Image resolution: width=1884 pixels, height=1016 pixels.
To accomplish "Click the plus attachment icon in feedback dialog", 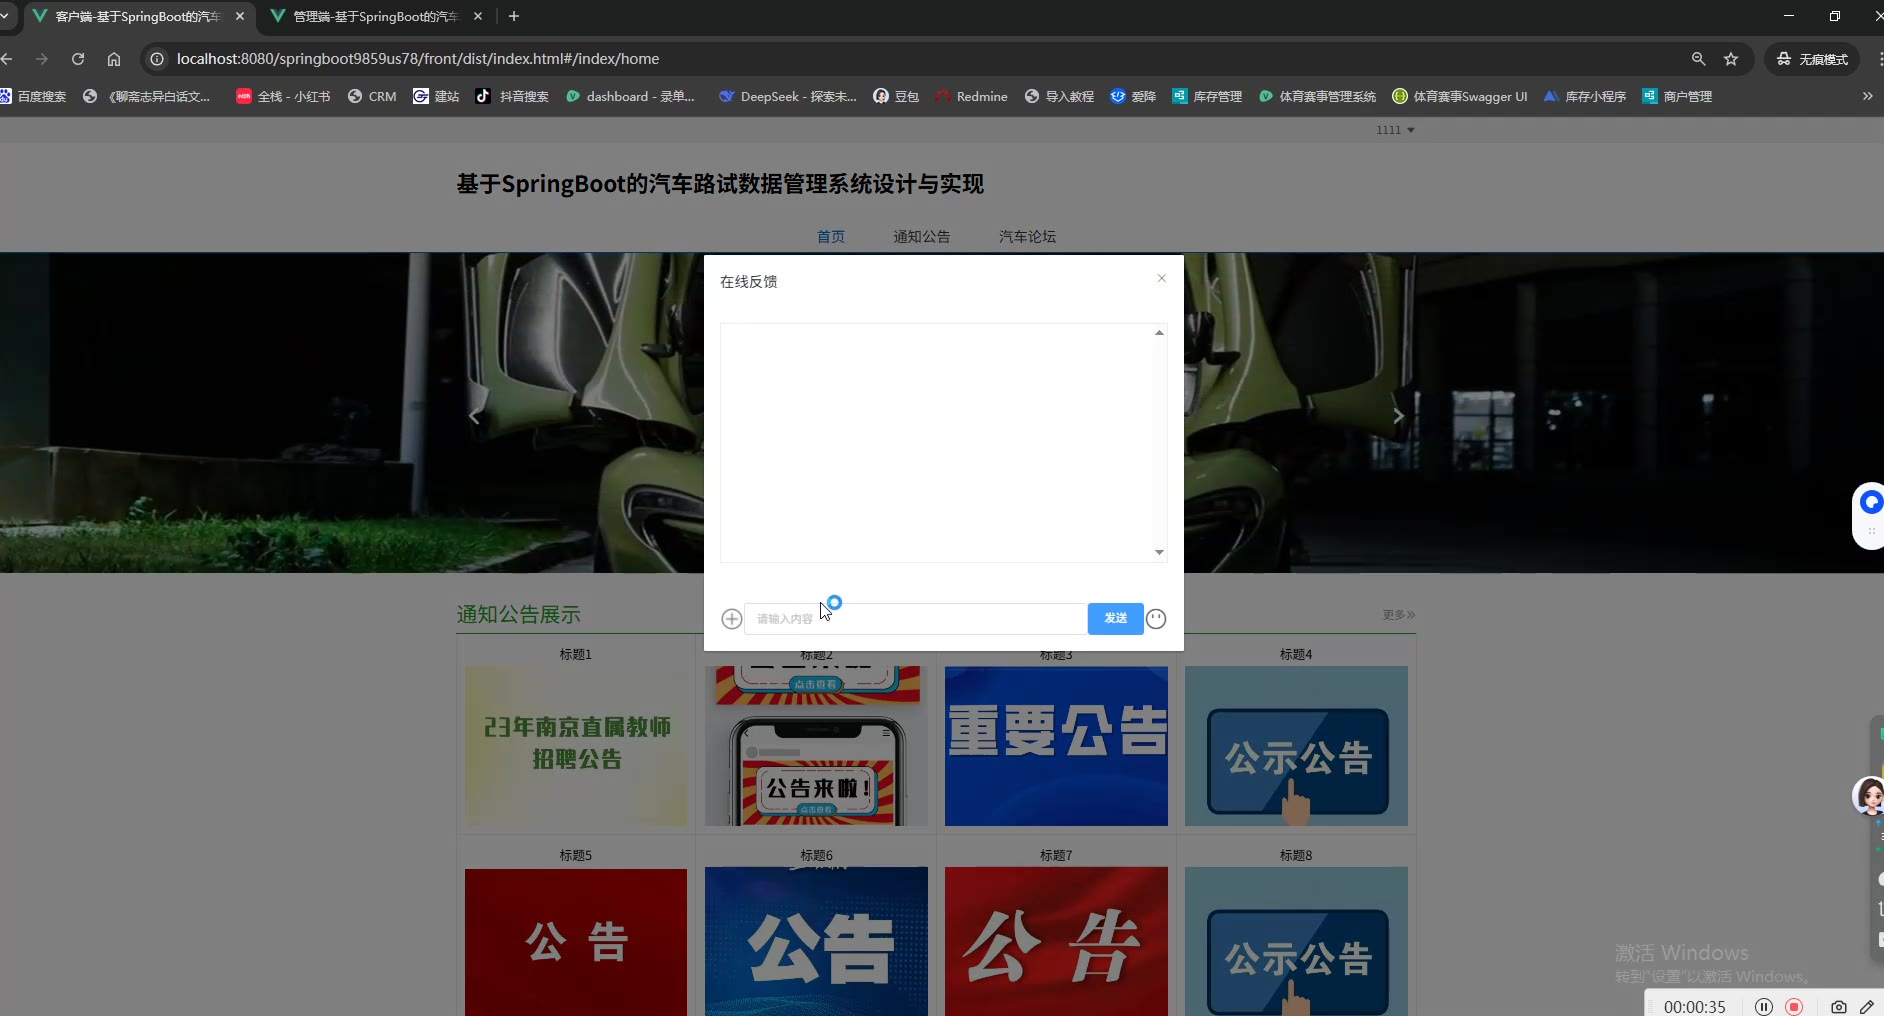I will 731,619.
